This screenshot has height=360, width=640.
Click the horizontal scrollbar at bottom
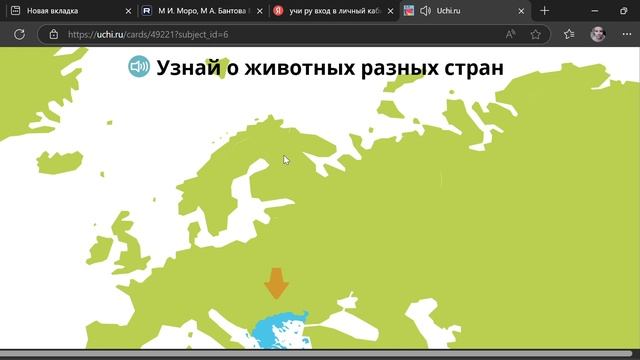click(x=316, y=353)
